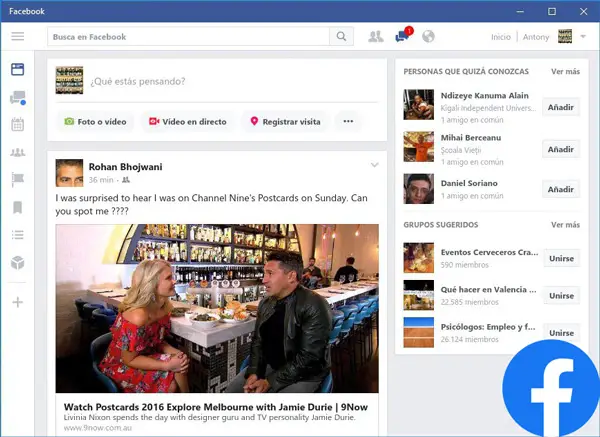This screenshot has height=437, width=600.
Task: Open more composer options (three dots)
Action: click(348, 121)
